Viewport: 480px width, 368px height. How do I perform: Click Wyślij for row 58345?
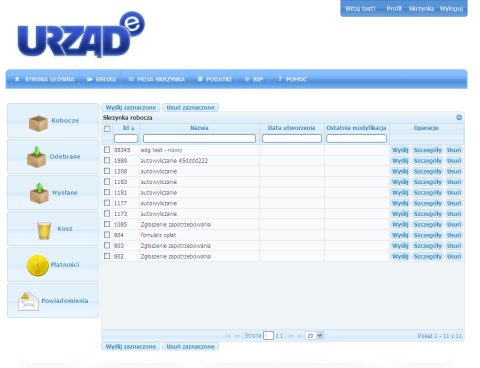(400, 150)
